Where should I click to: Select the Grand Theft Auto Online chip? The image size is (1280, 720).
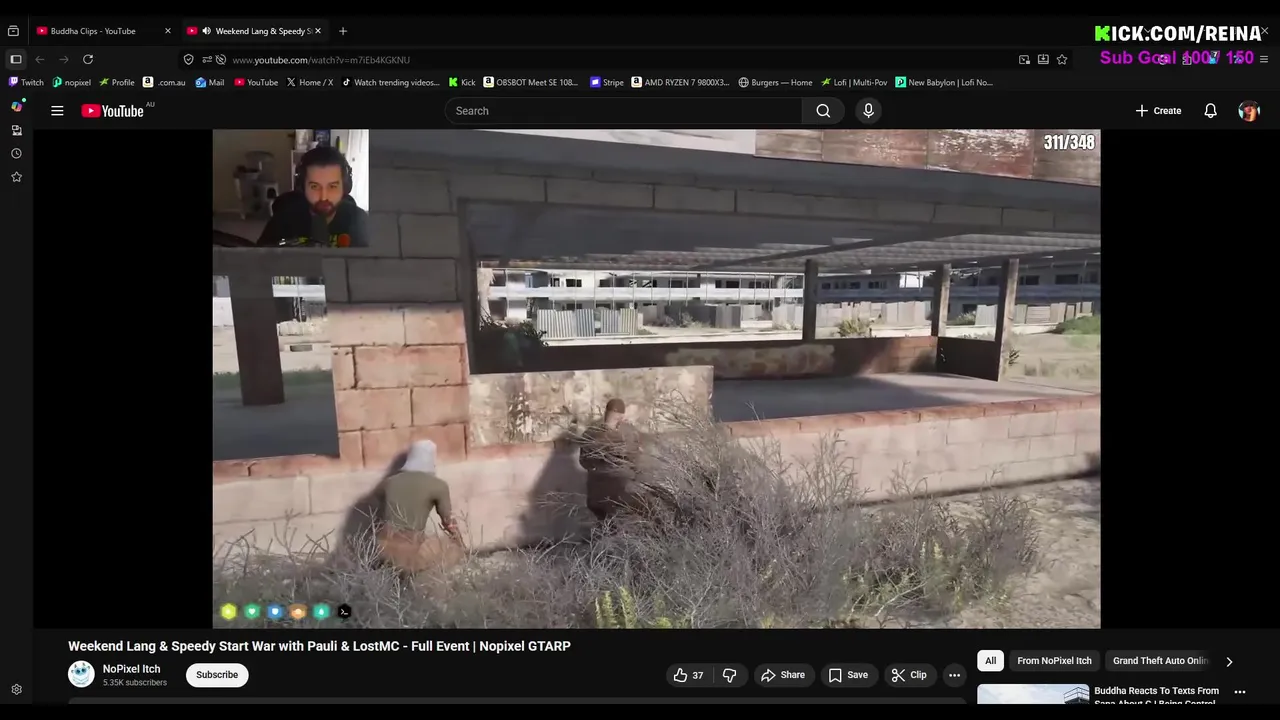coord(1161,661)
